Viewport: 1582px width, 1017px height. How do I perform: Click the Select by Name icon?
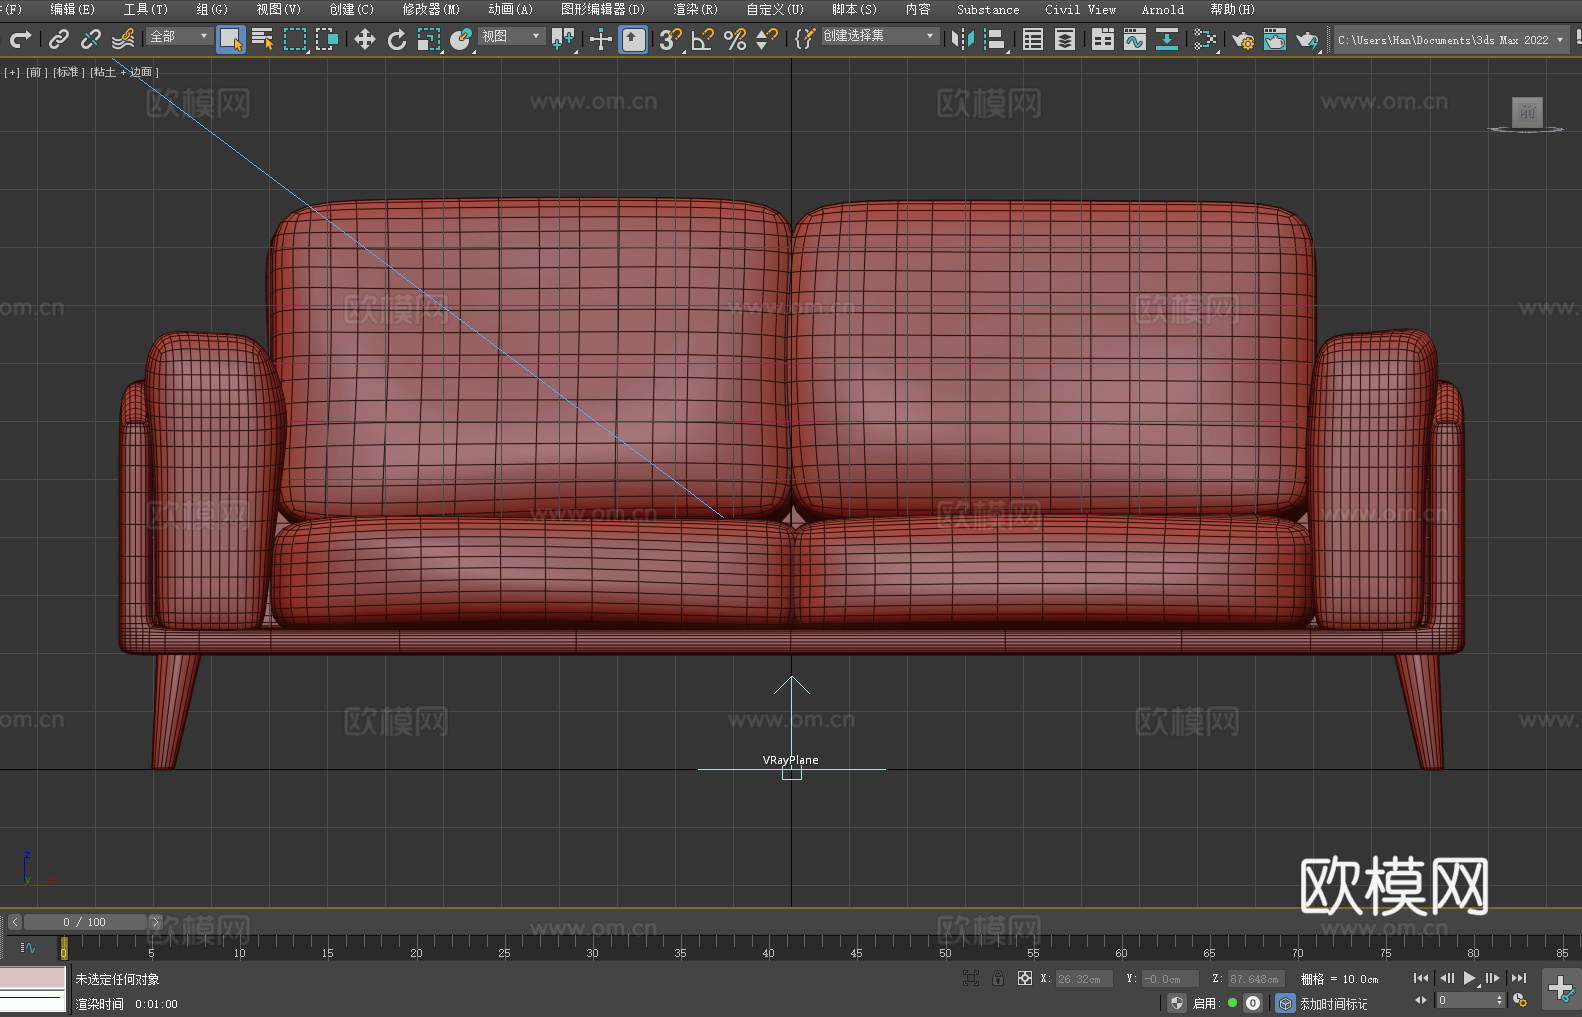tap(262, 39)
